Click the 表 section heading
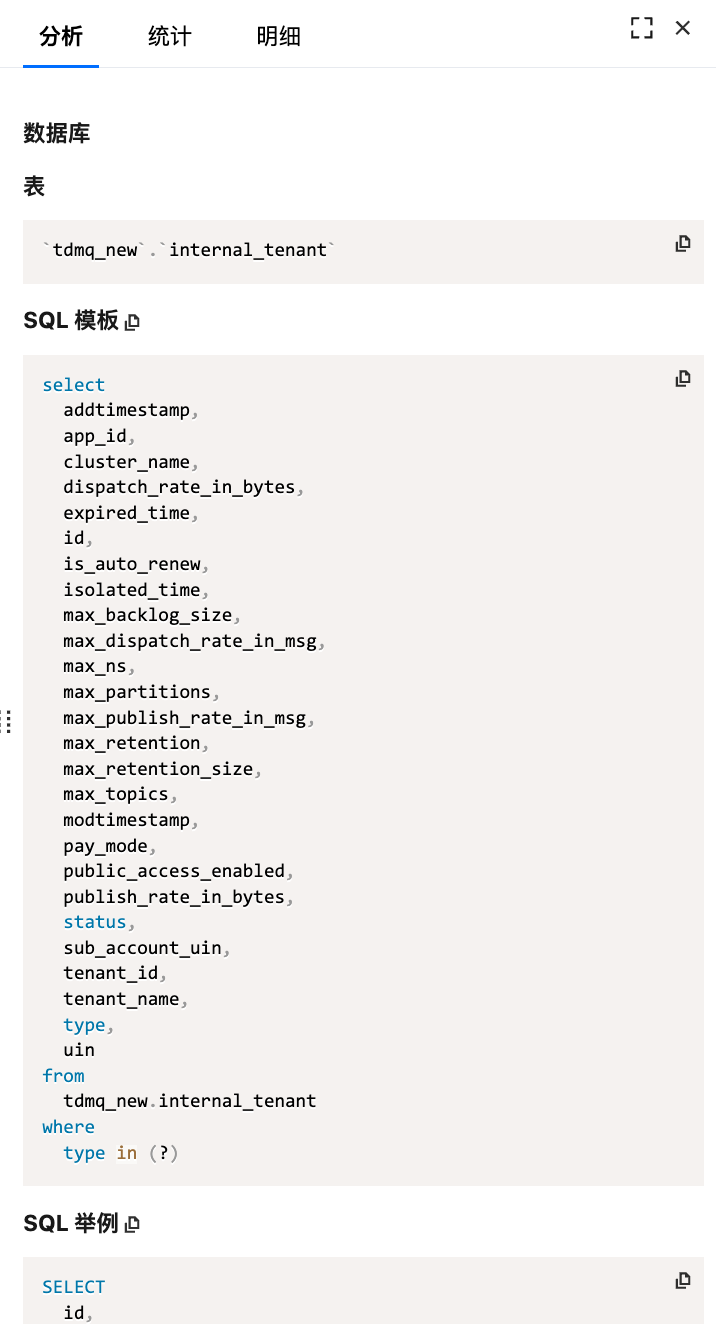Screen dimensions: 716x1324 pyautogui.click(x=34, y=187)
